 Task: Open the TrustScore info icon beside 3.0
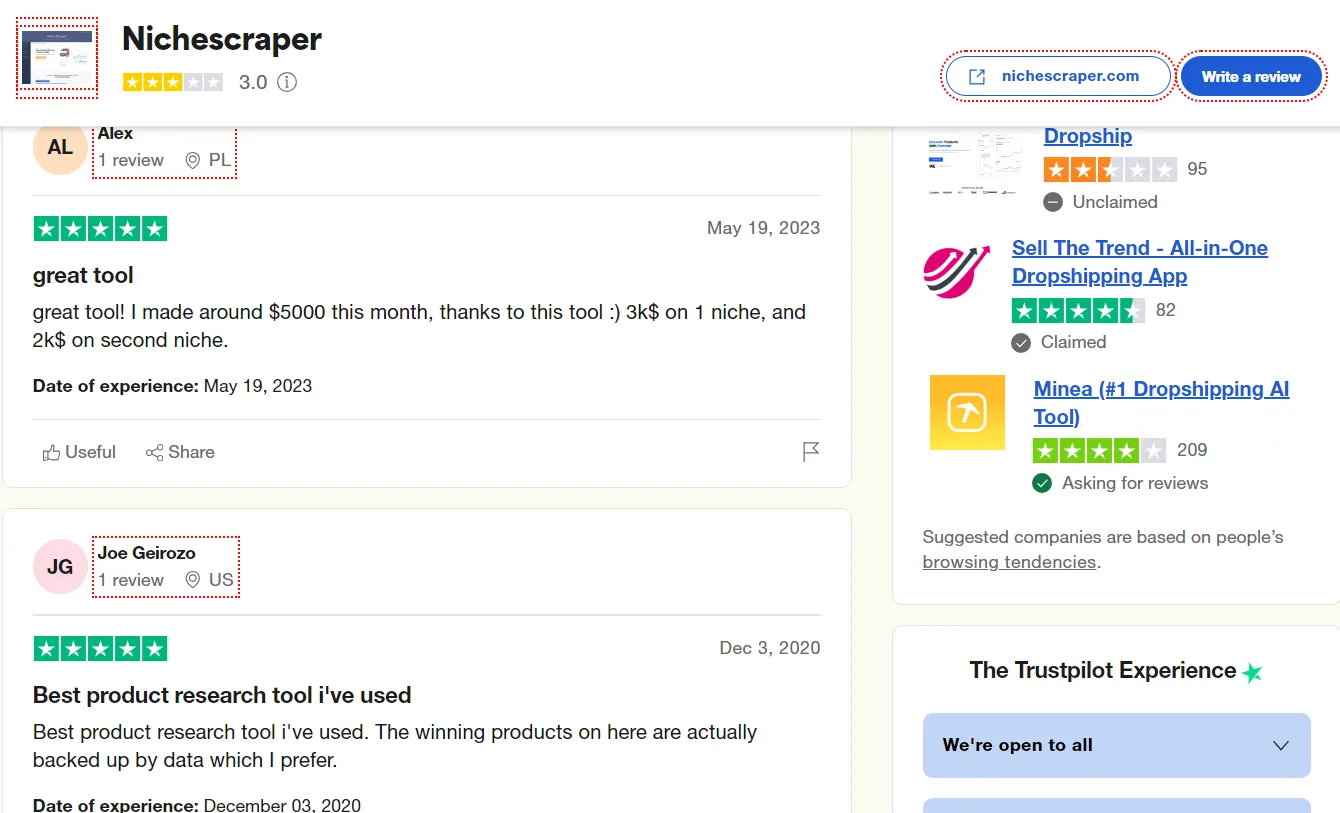[x=287, y=82]
